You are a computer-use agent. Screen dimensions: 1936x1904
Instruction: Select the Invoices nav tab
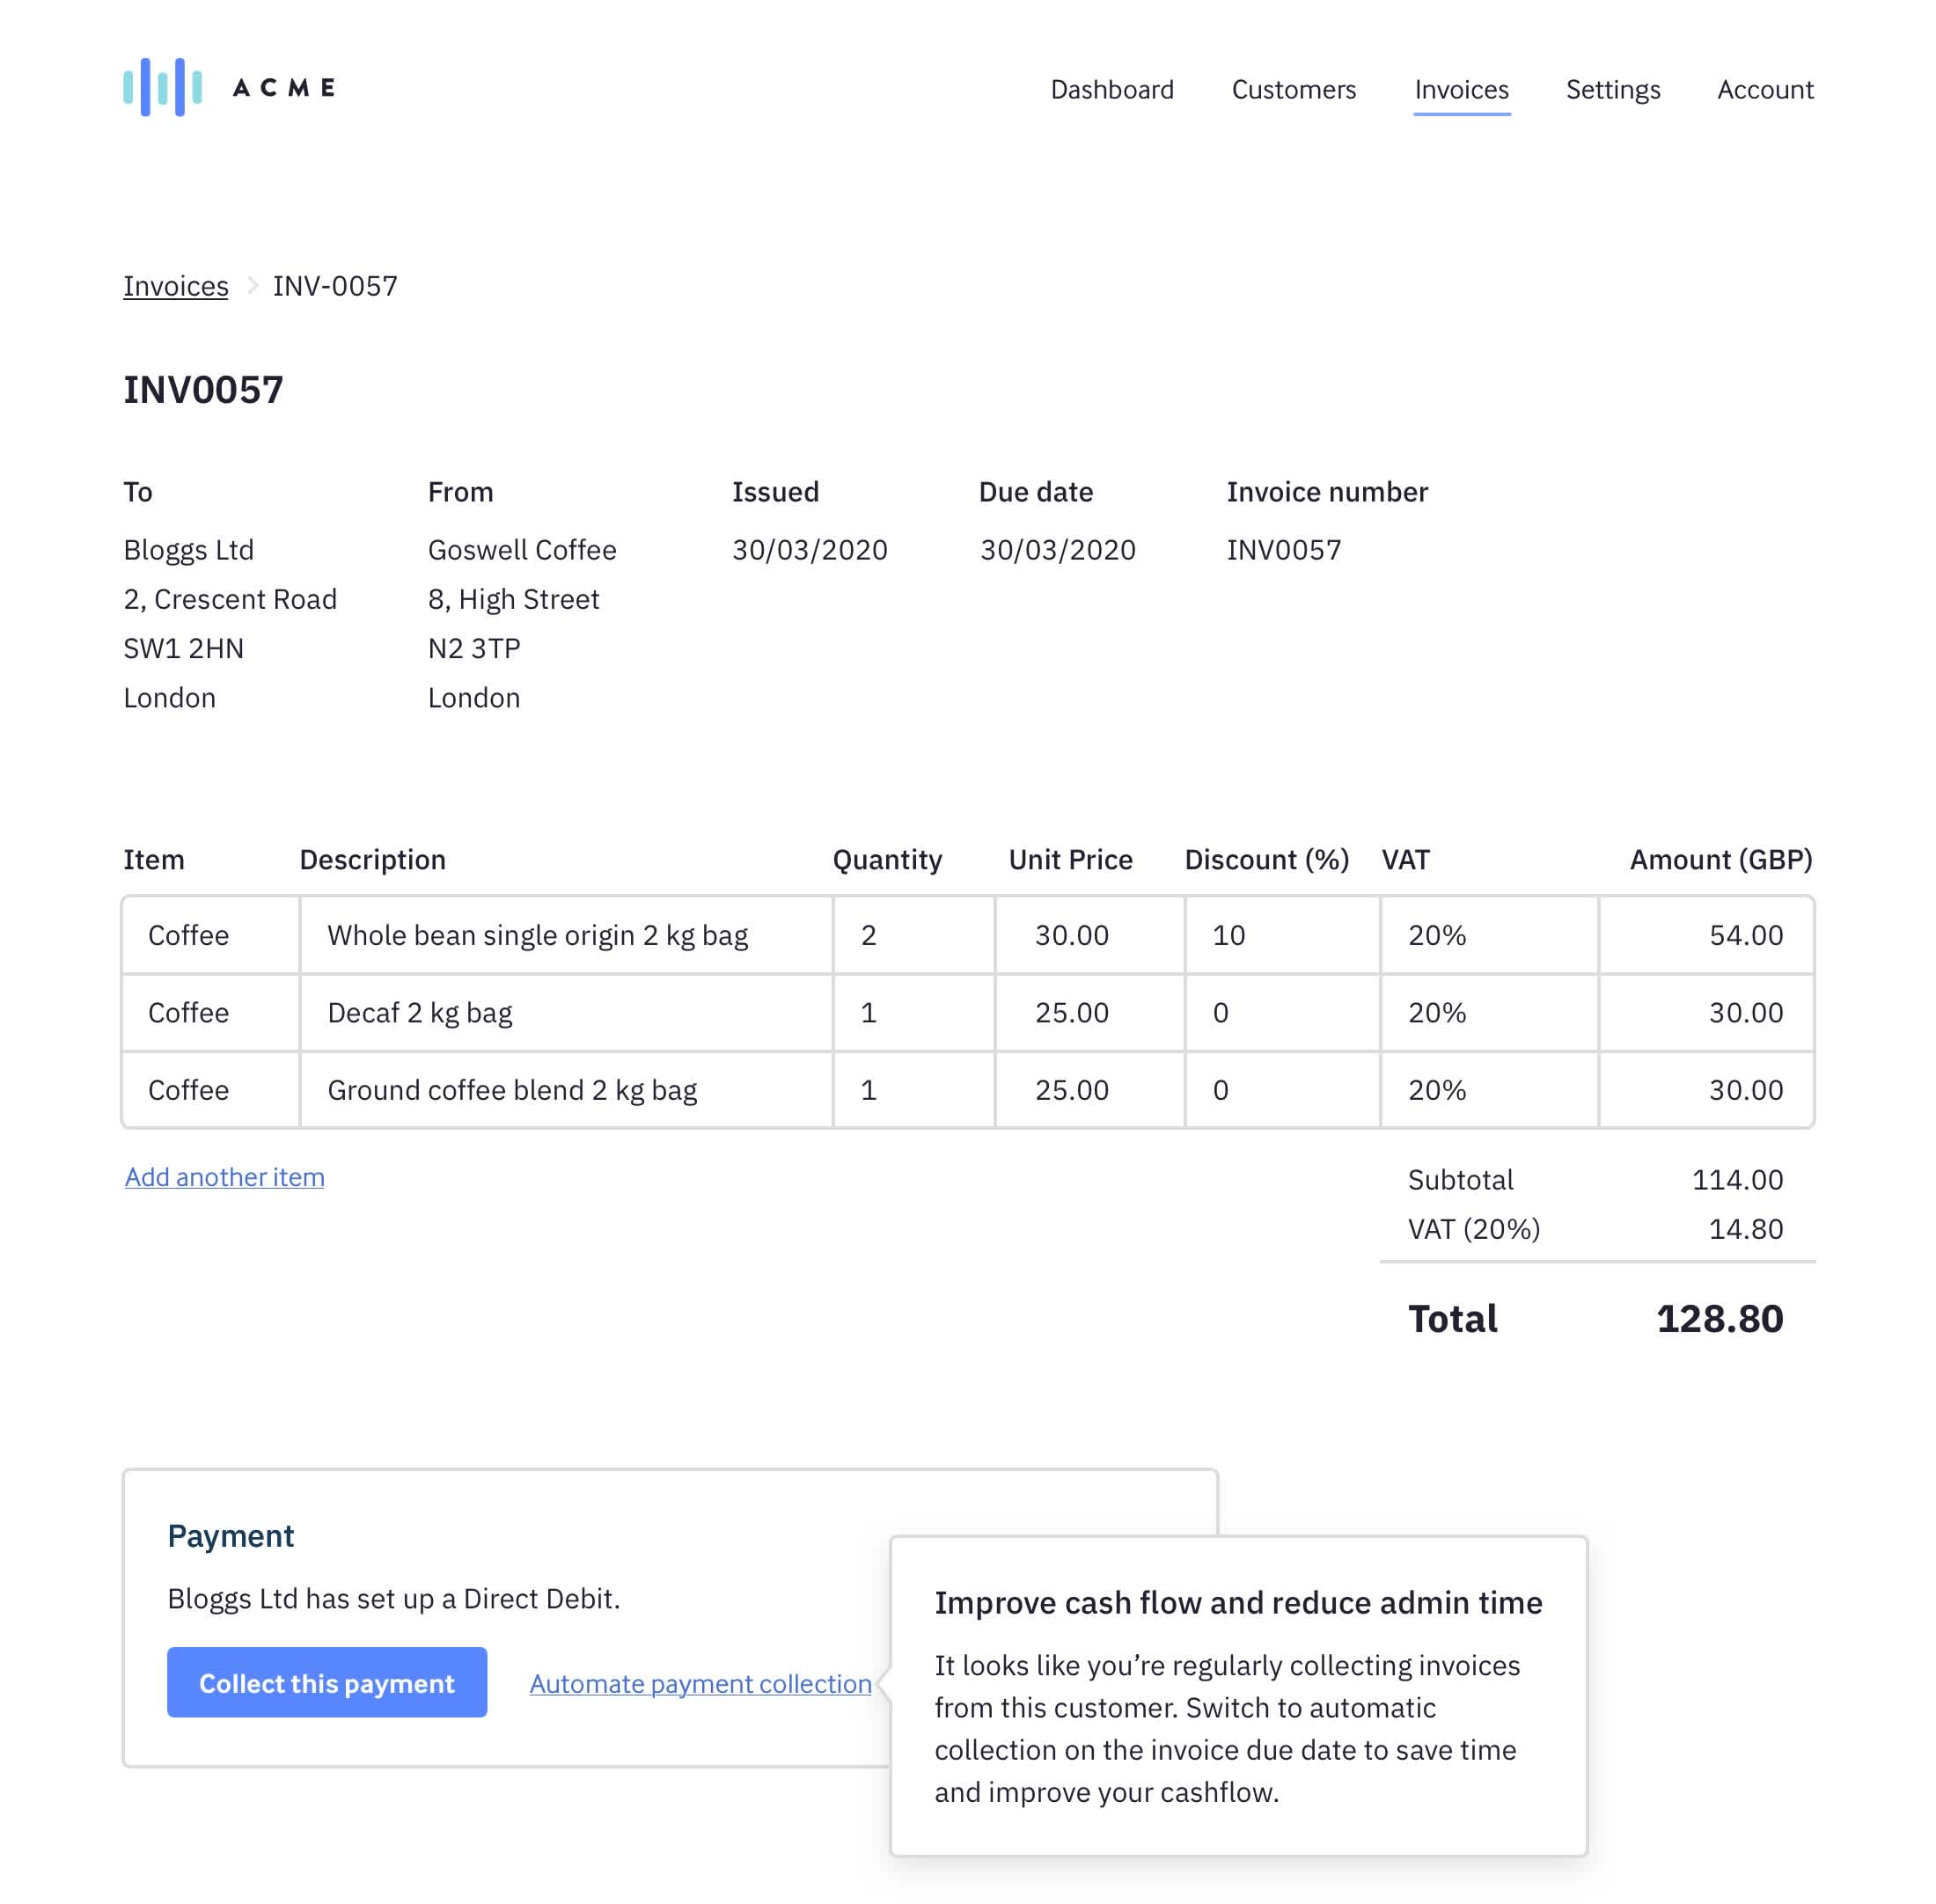tap(1460, 90)
